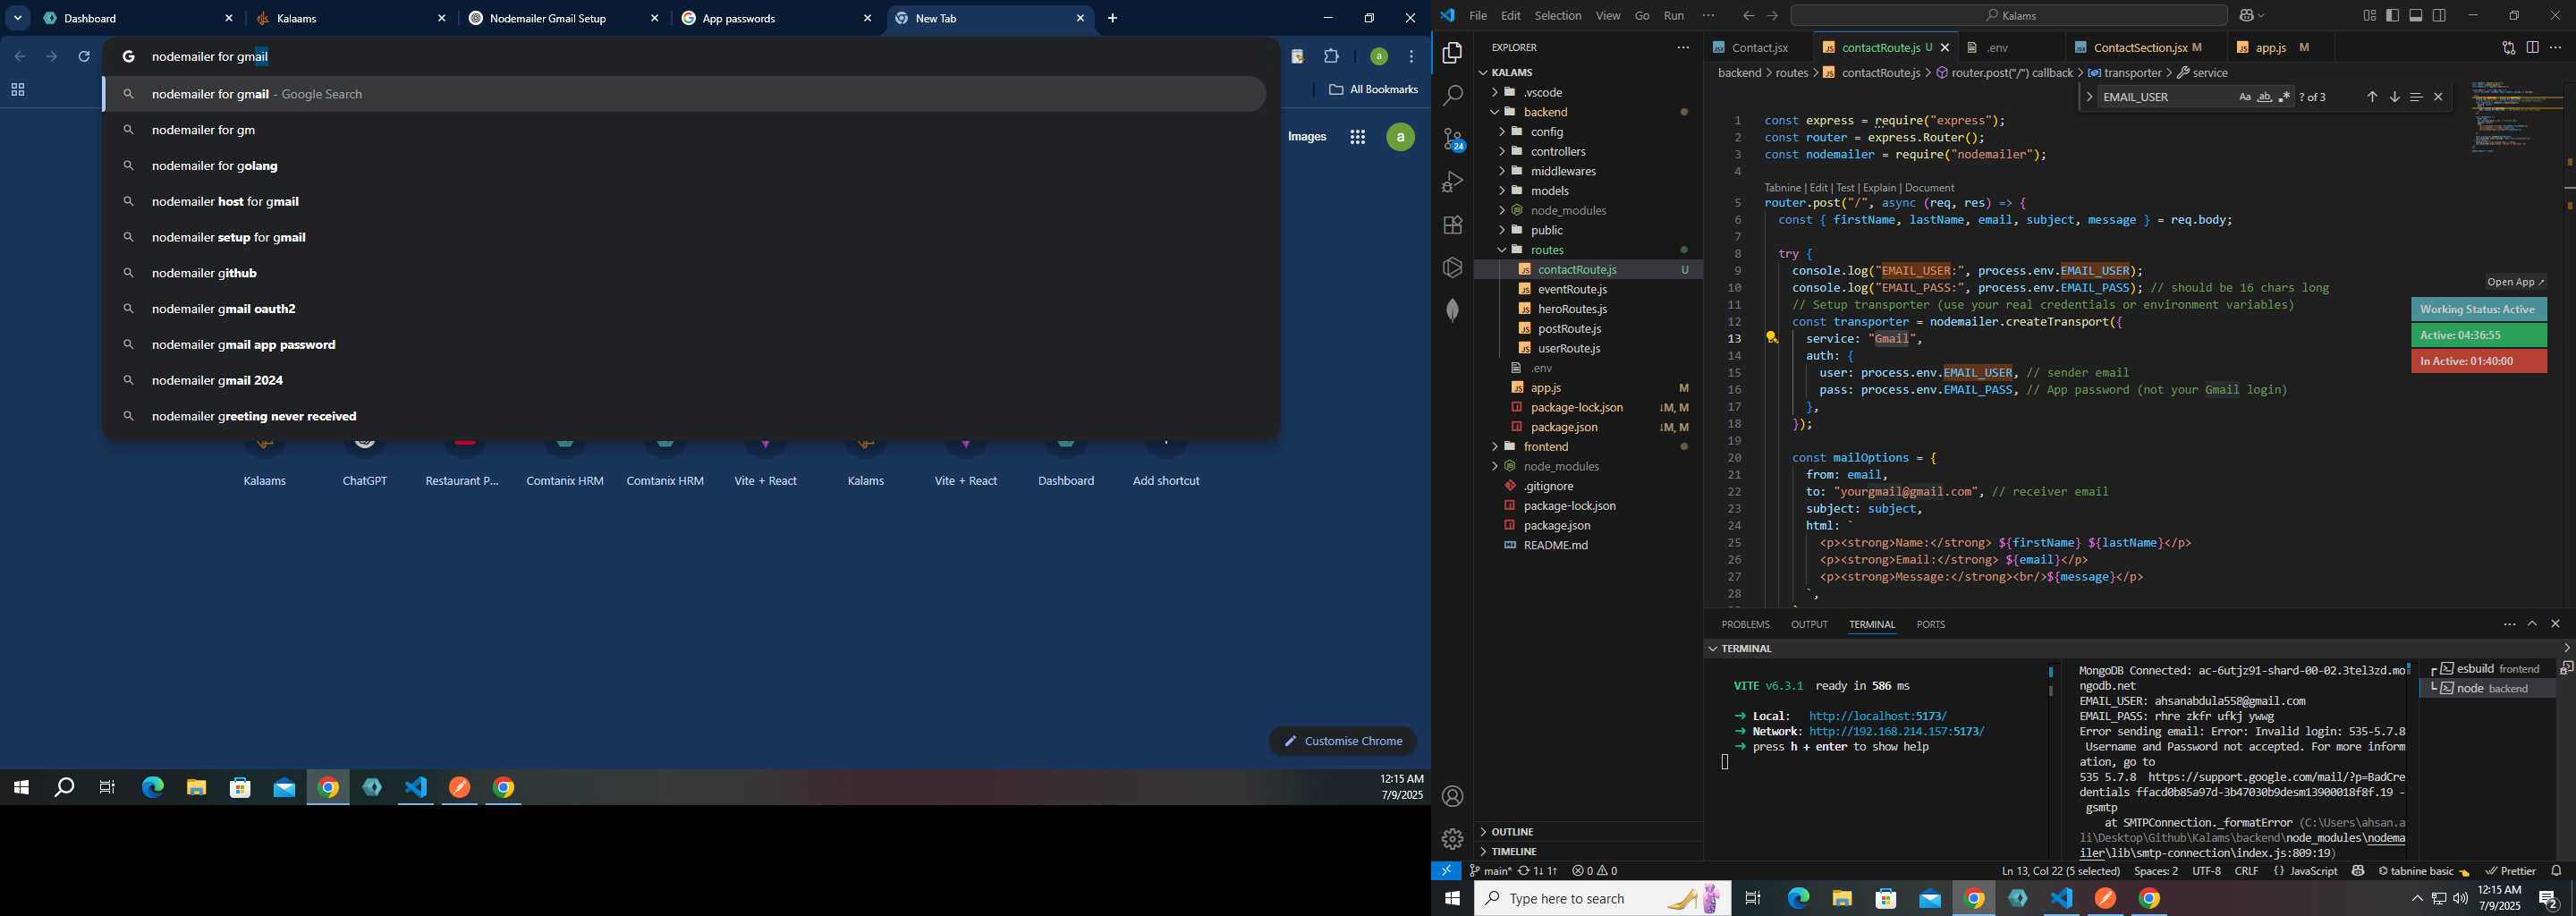This screenshot has width=2576, height=916.
Task: Open the Google apps grid
Action: click(1357, 138)
